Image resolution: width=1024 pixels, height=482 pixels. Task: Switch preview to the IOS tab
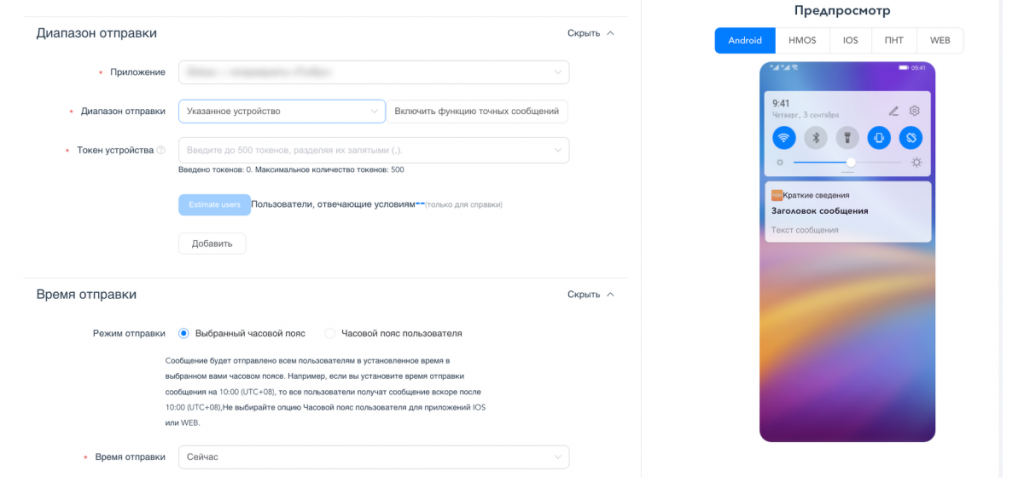coord(850,40)
